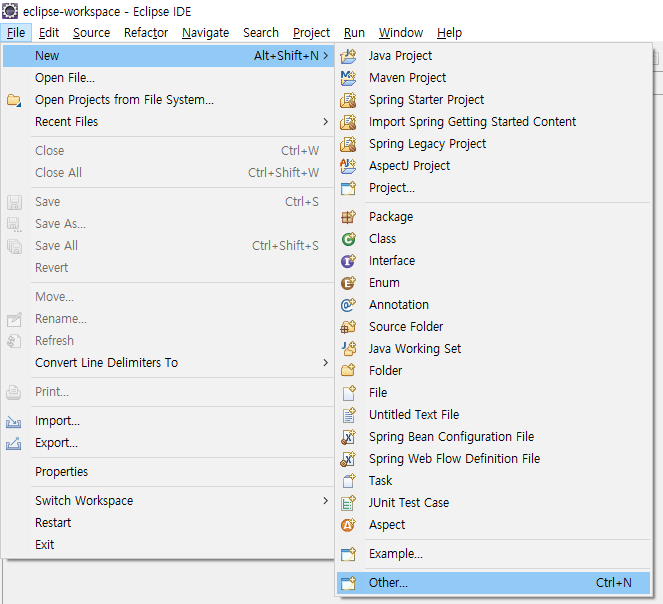Viewport: 663px width, 604px height.
Task: Click the Package icon
Action: pyautogui.click(x=348, y=217)
